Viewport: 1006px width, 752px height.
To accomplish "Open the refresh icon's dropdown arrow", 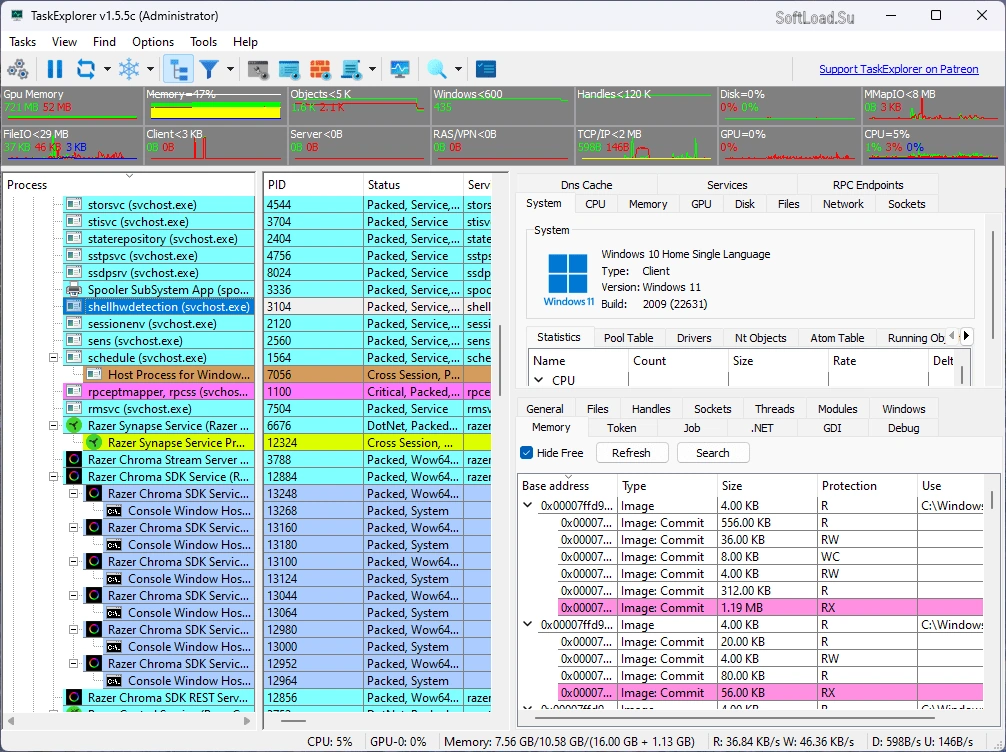I will coord(107,69).
